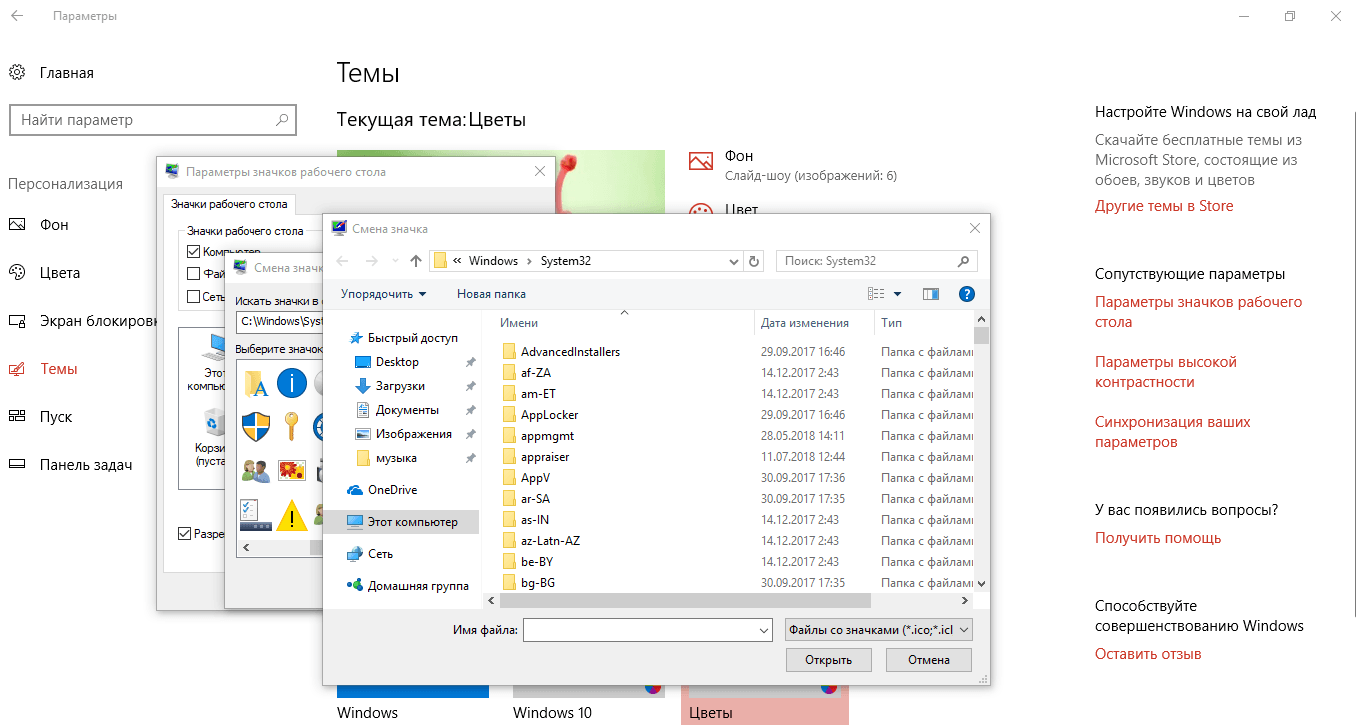The width and height of the screenshot is (1356, 725).
Task: Pick the blue-yellow shield icon in the icon picker
Action: [x=256, y=427]
